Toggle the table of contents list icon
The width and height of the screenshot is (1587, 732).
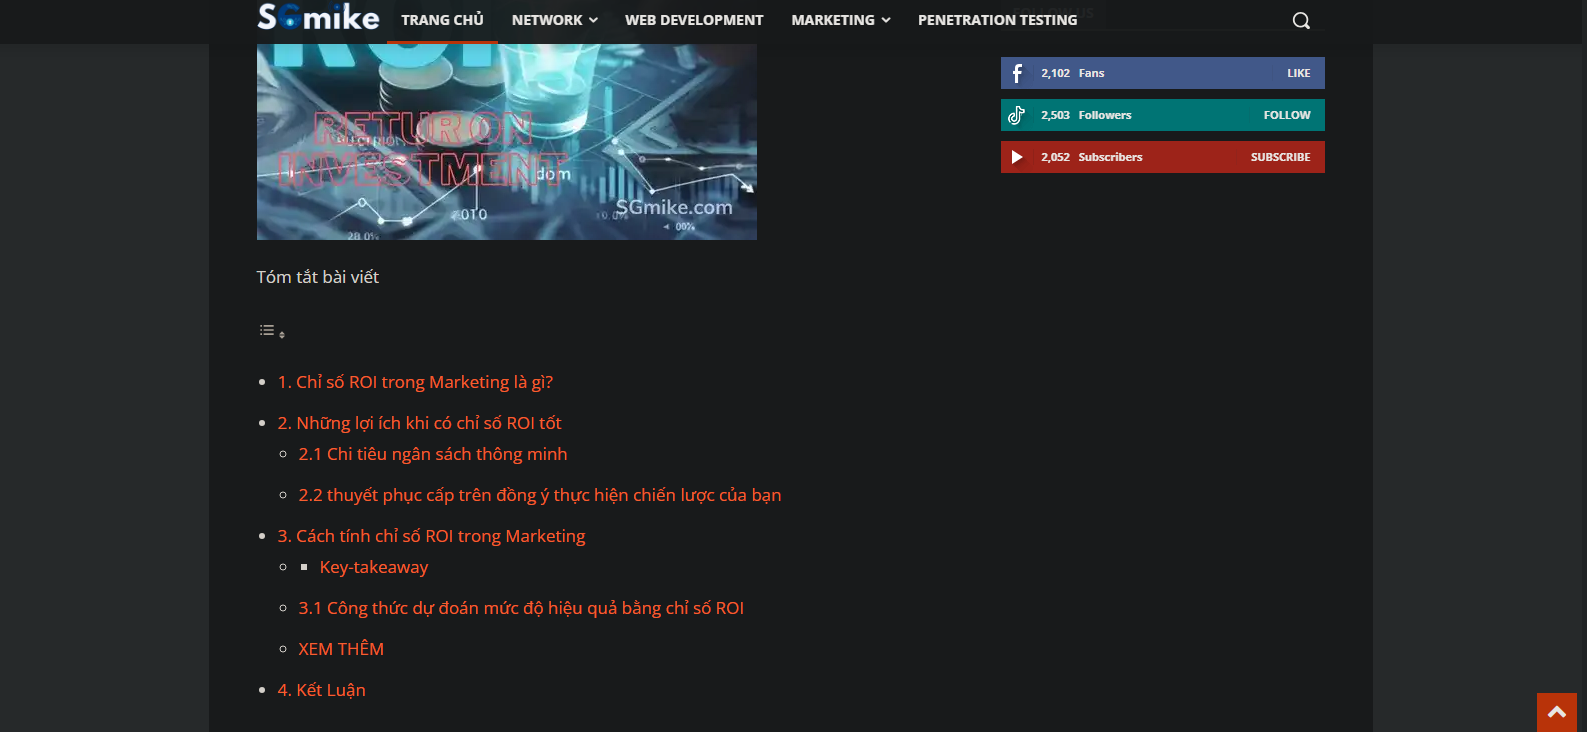[x=272, y=331]
